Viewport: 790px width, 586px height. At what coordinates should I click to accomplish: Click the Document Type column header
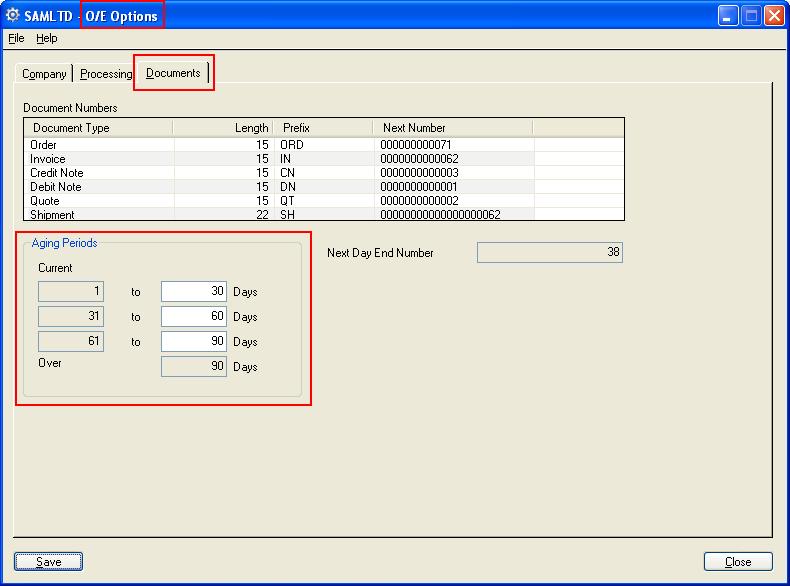tap(98, 128)
